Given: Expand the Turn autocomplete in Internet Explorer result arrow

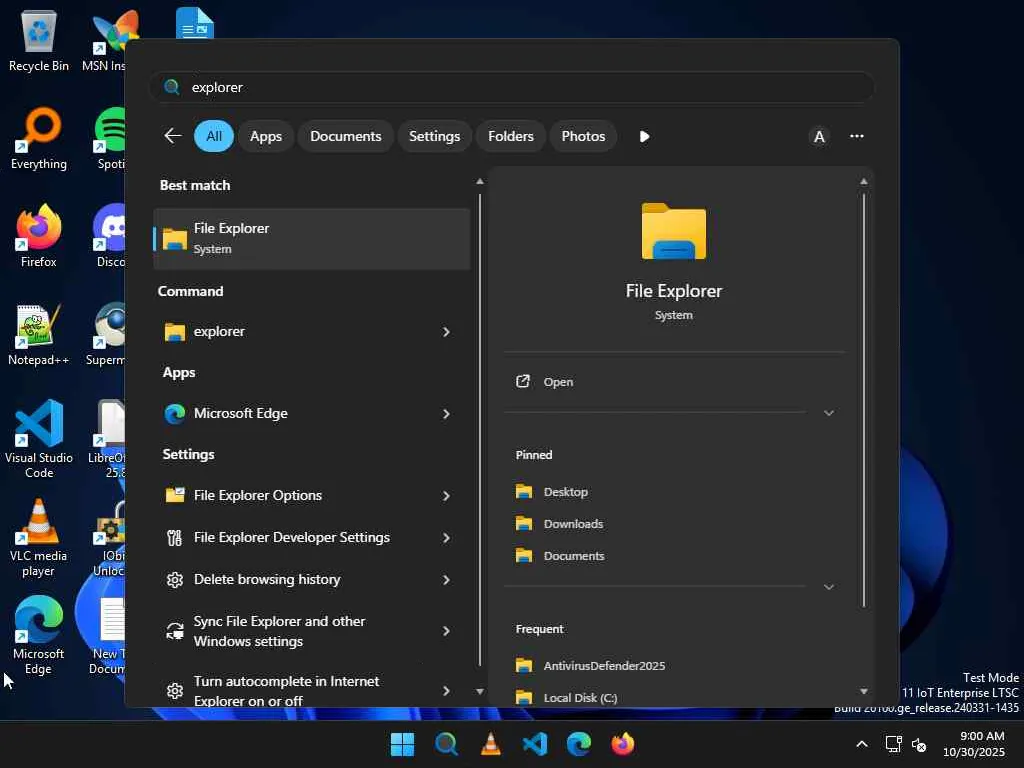Looking at the screenshot, I should (446, 690).
